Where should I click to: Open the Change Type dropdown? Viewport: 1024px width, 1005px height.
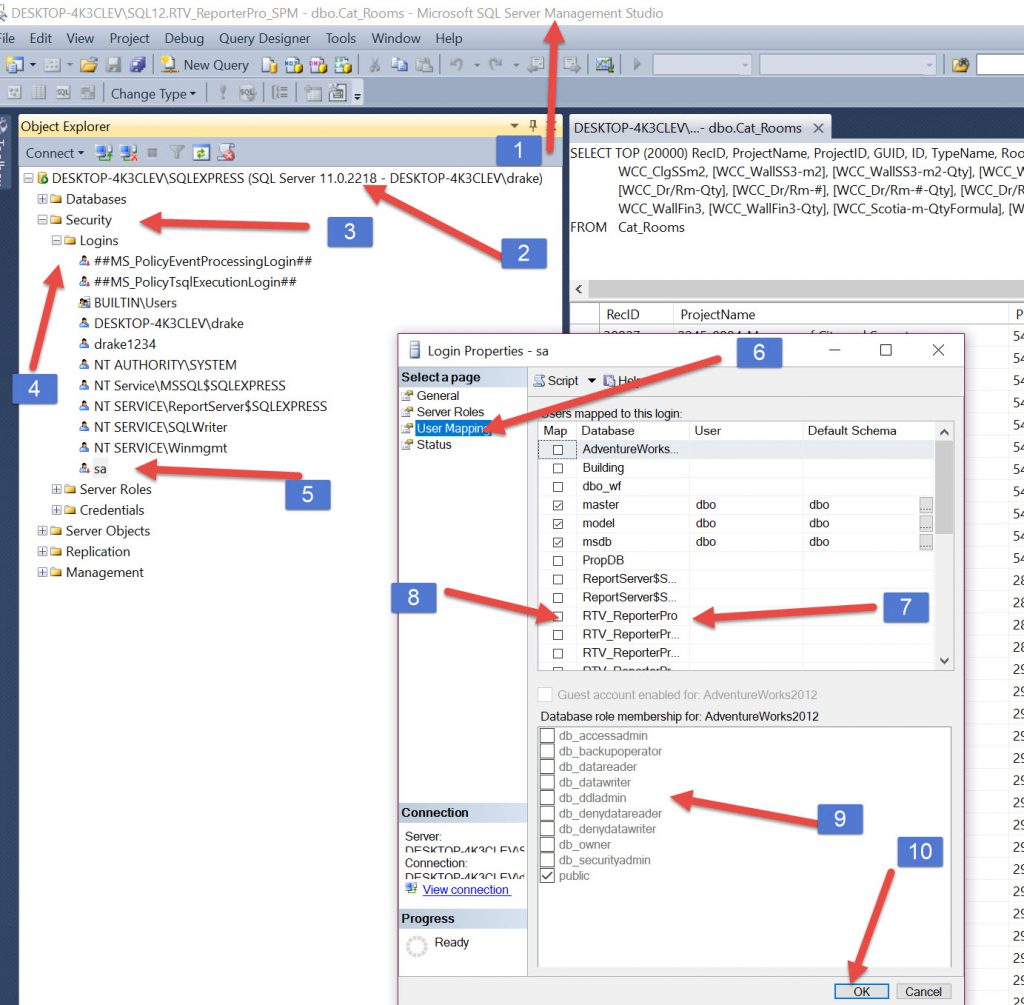tap(153, 93)
